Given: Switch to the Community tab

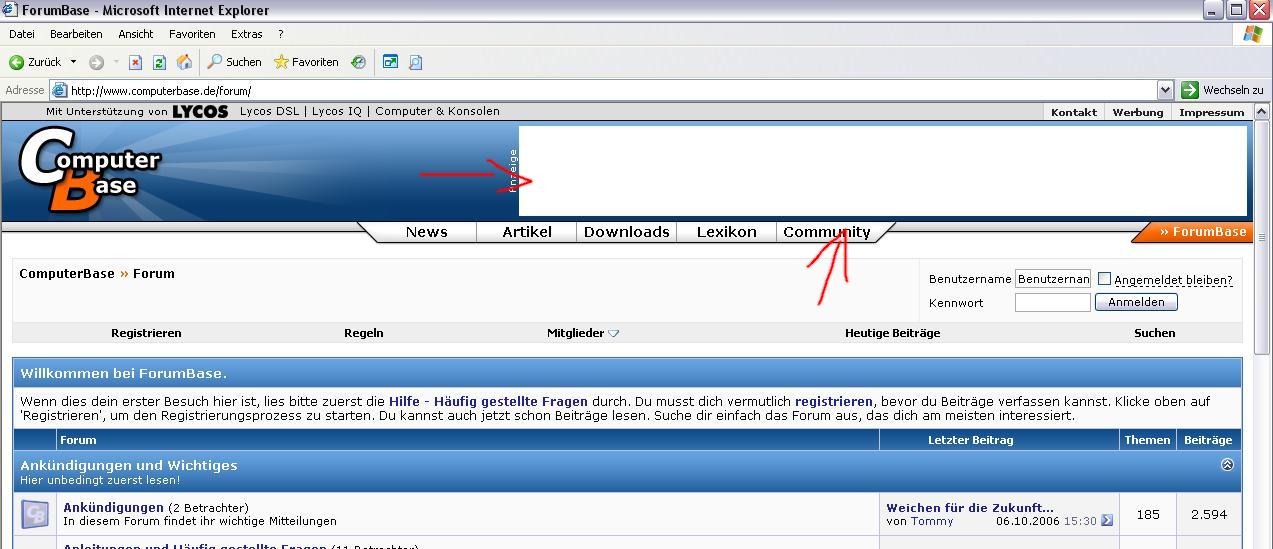Looking at the screenshot, I should (827, 232).
